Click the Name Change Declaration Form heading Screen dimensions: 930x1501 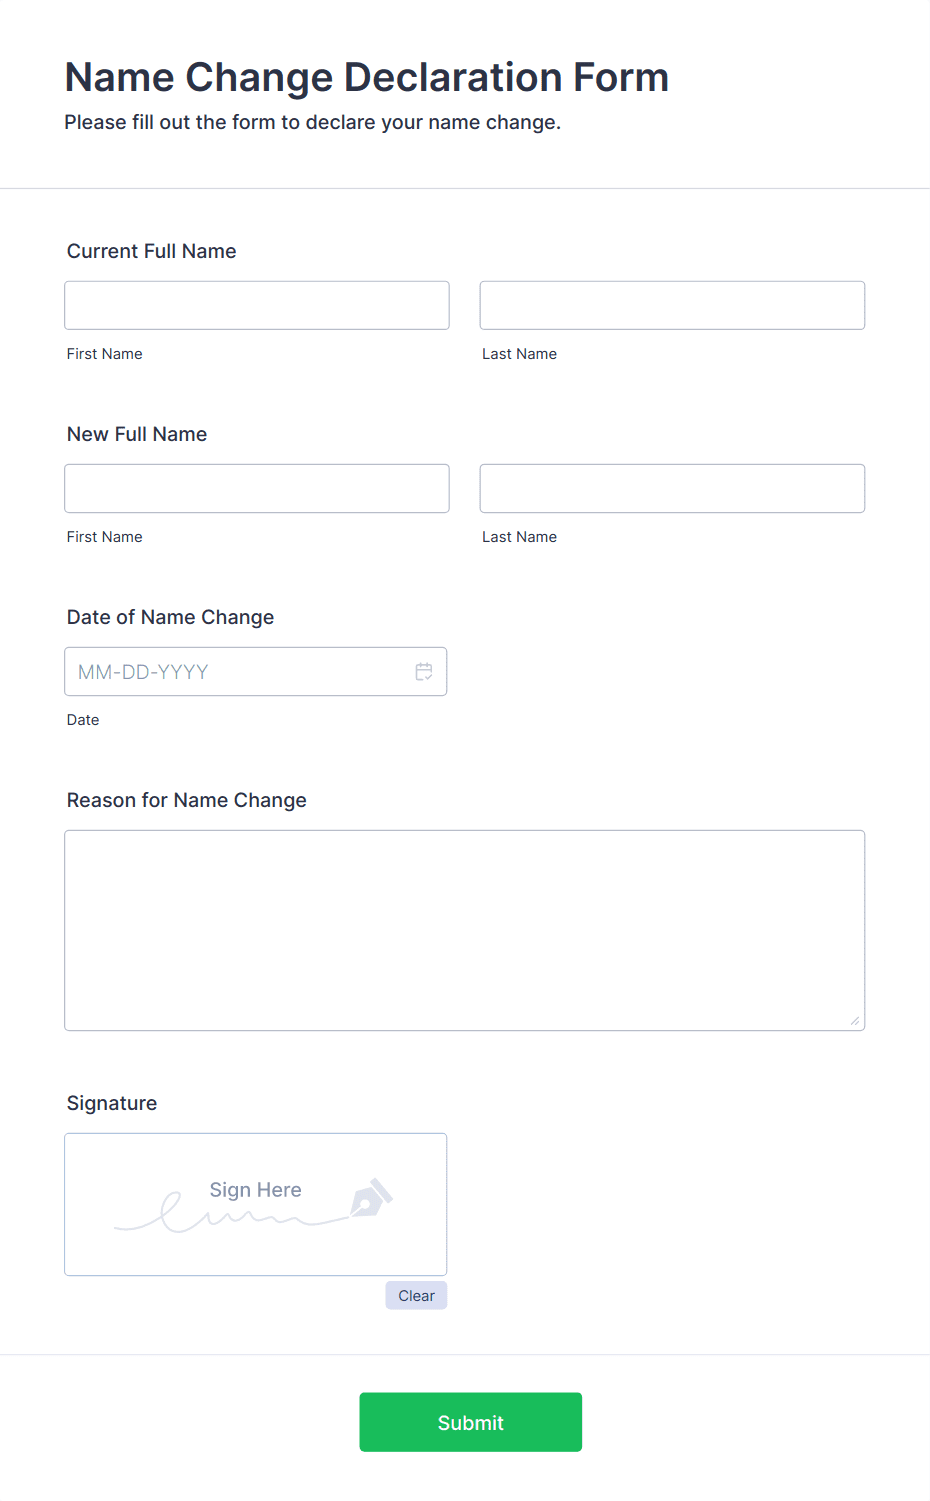pos(366,77)
